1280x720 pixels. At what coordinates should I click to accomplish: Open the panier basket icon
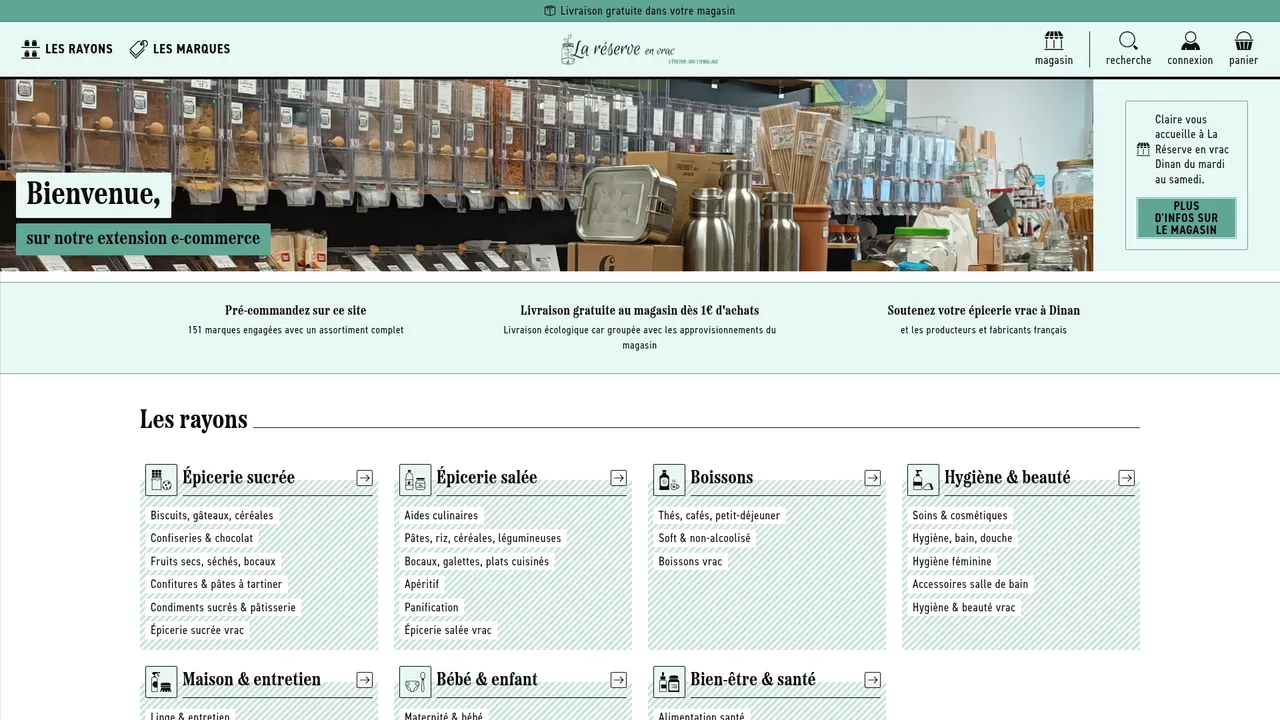[1244, 41]
